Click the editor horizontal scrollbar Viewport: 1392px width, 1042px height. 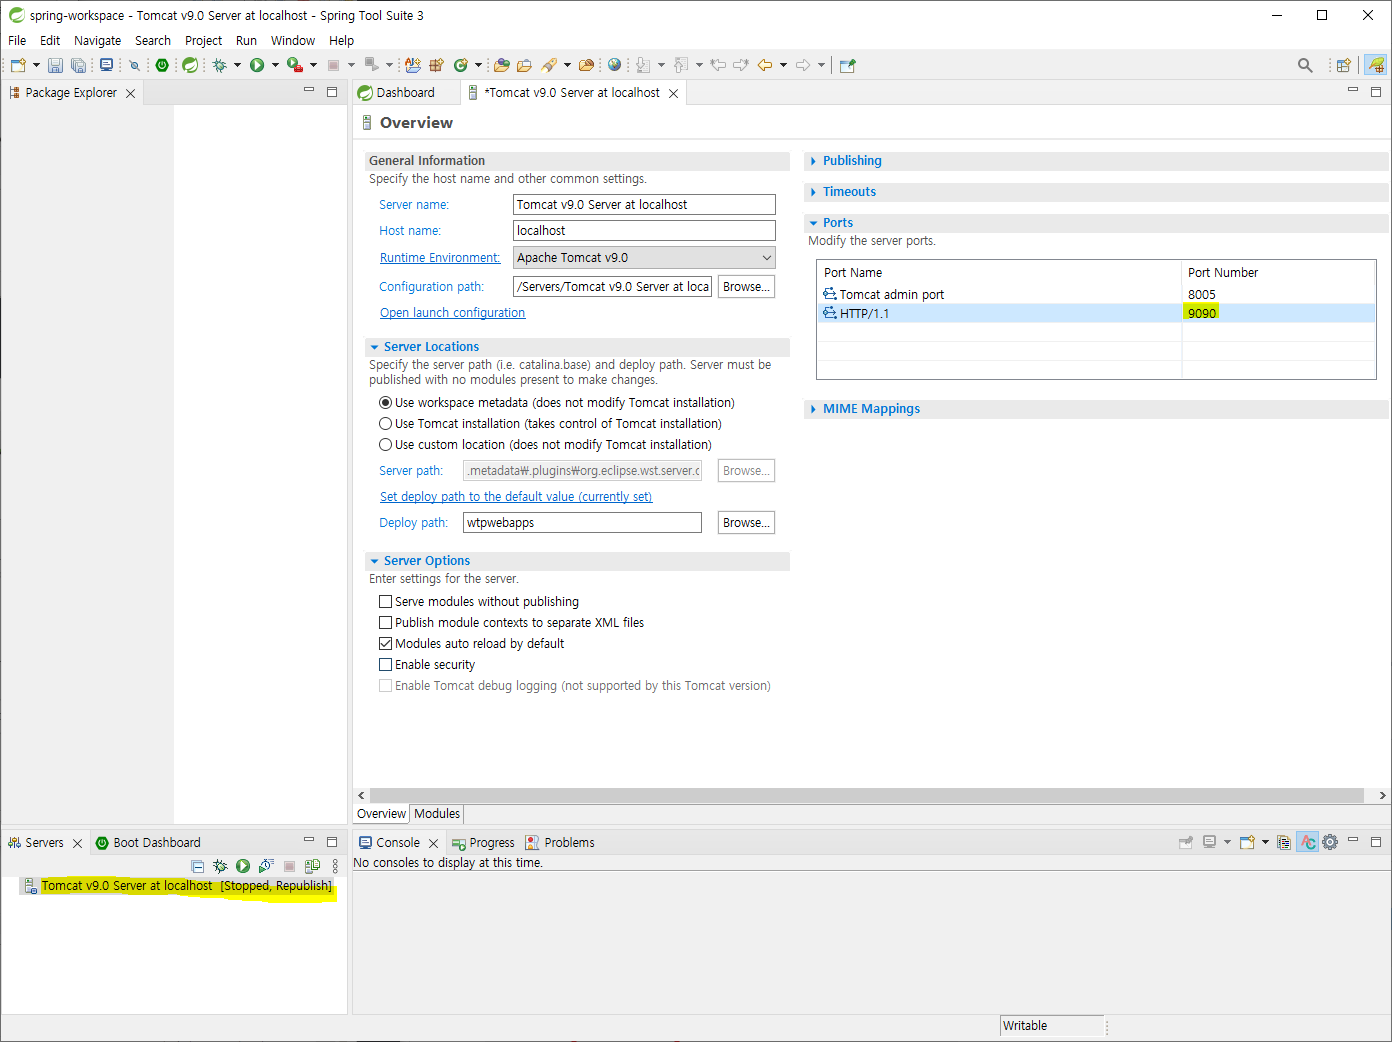point(867,795)
